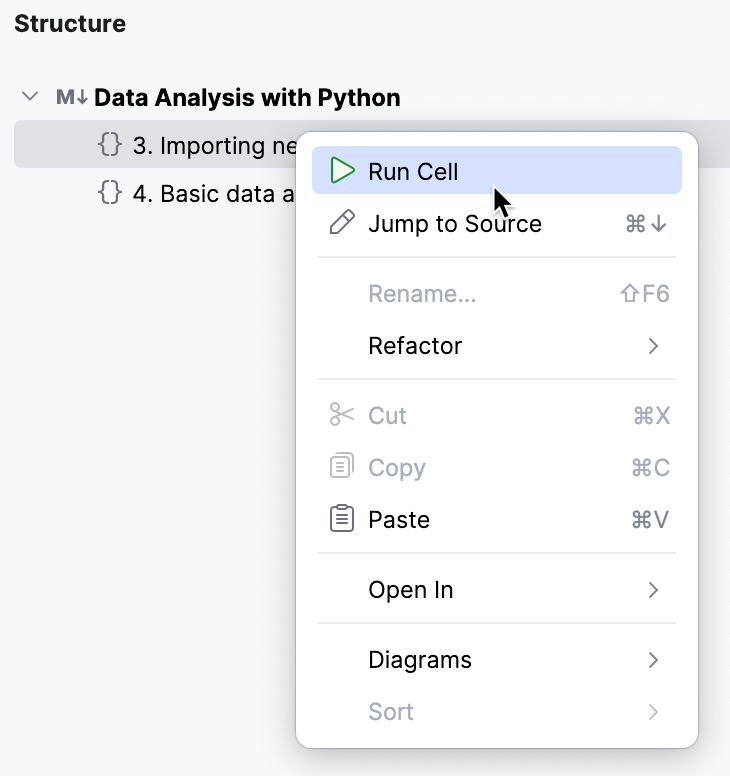Viewport: 730px width, 776px height.
Task: Open the Refactor menu item
Action: [x=415, y=346]
